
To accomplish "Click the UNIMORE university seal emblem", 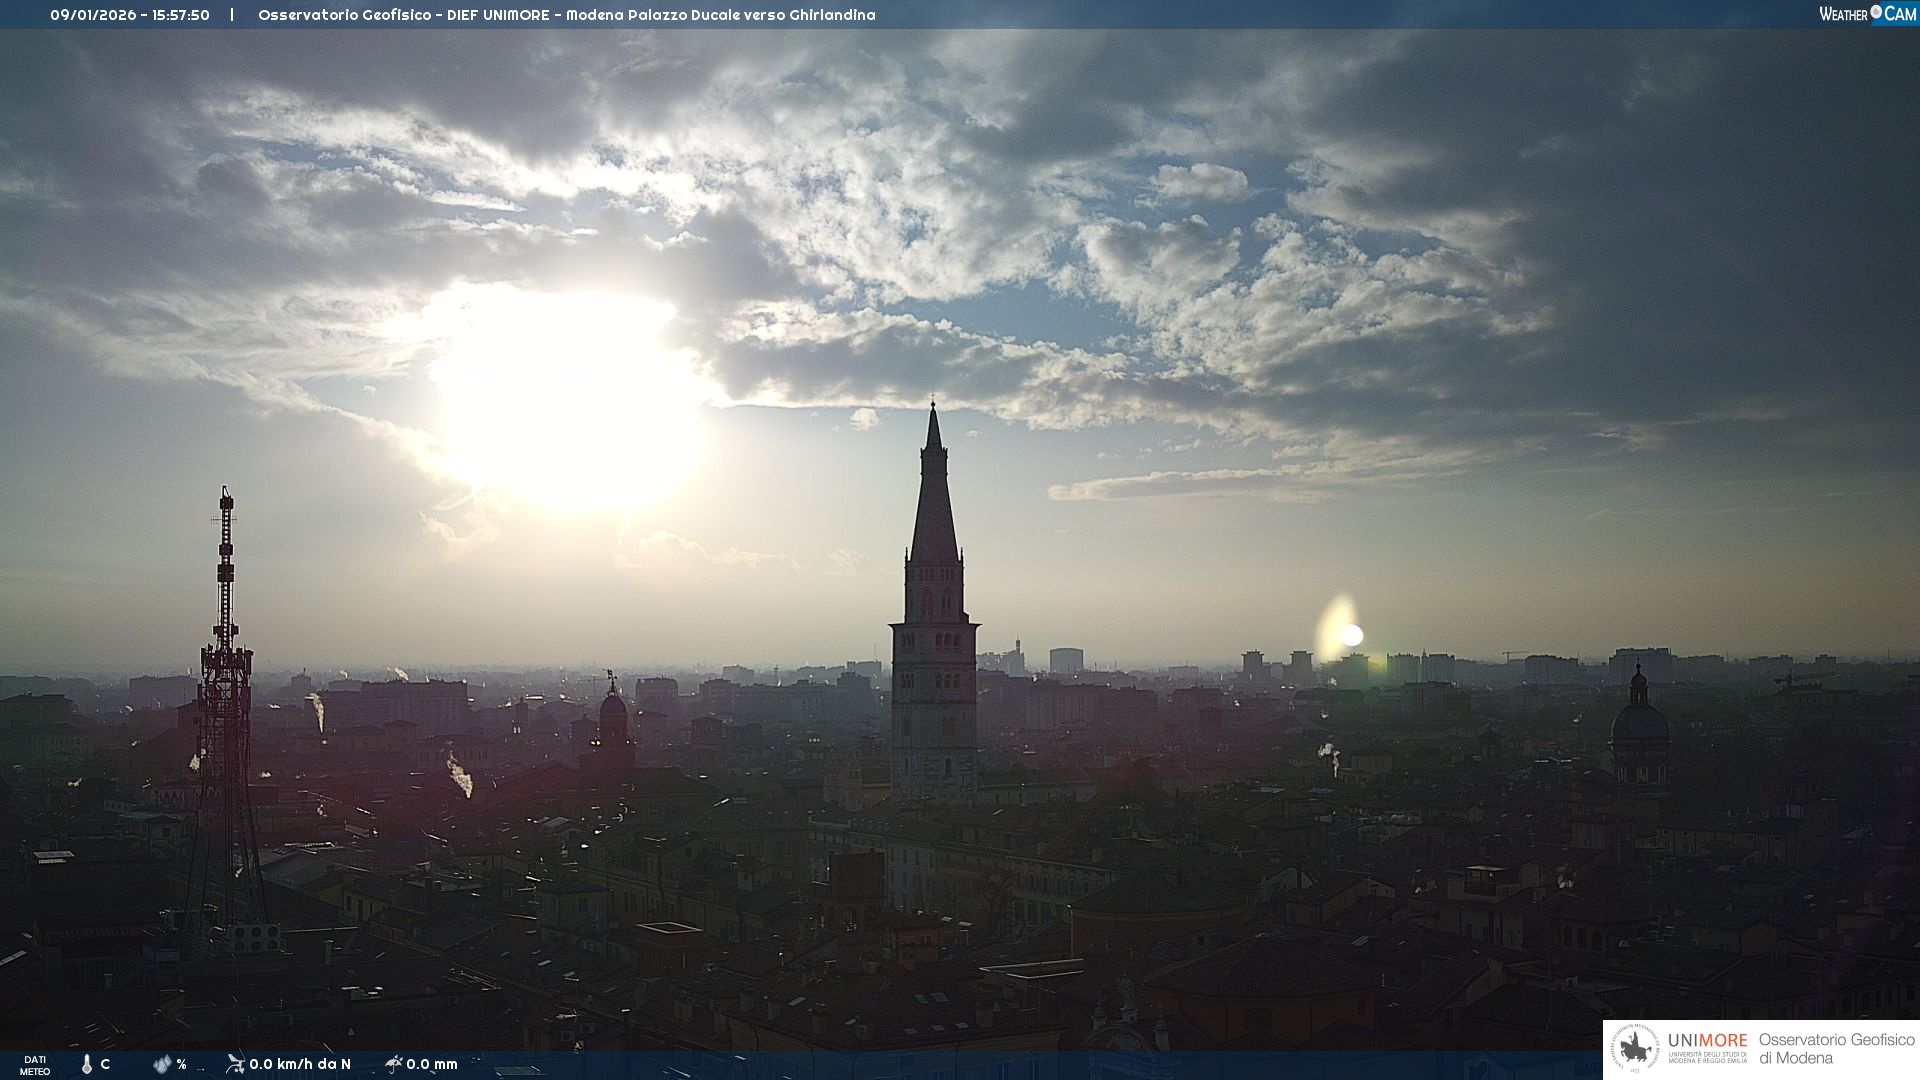I will click(x=1635, y=1049).
